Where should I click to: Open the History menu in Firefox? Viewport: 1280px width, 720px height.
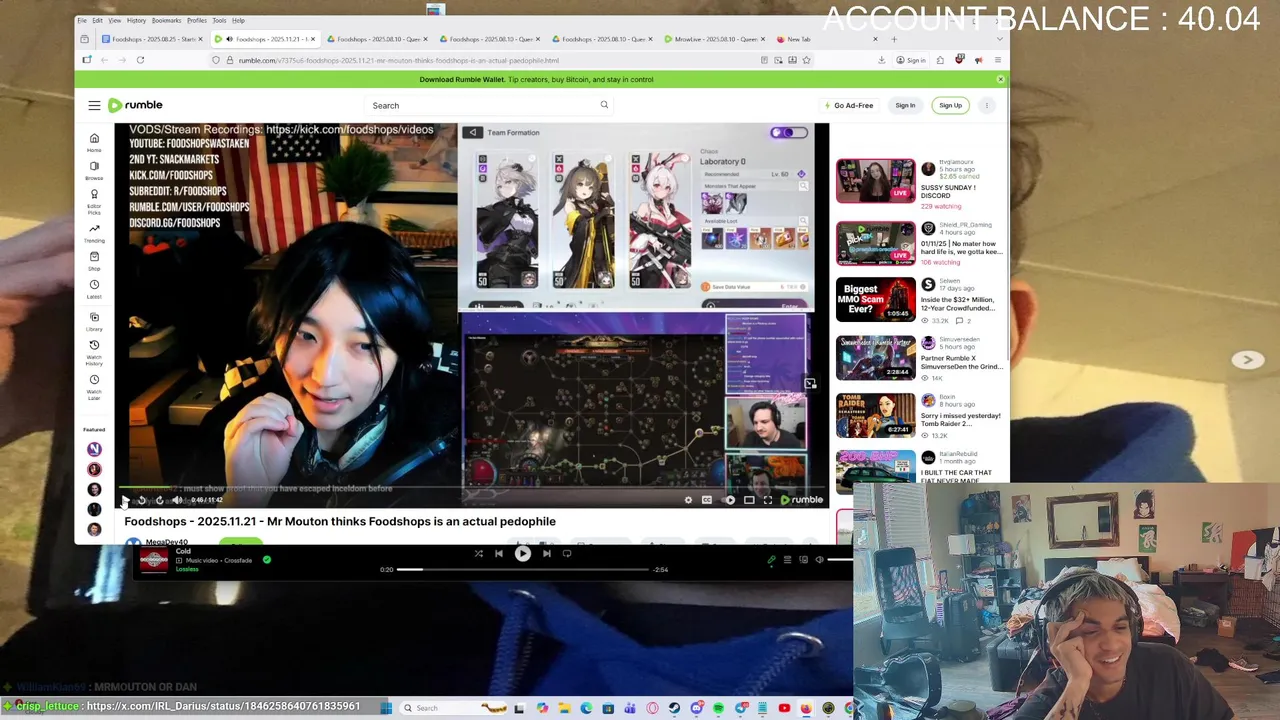(x=136, y=20)
